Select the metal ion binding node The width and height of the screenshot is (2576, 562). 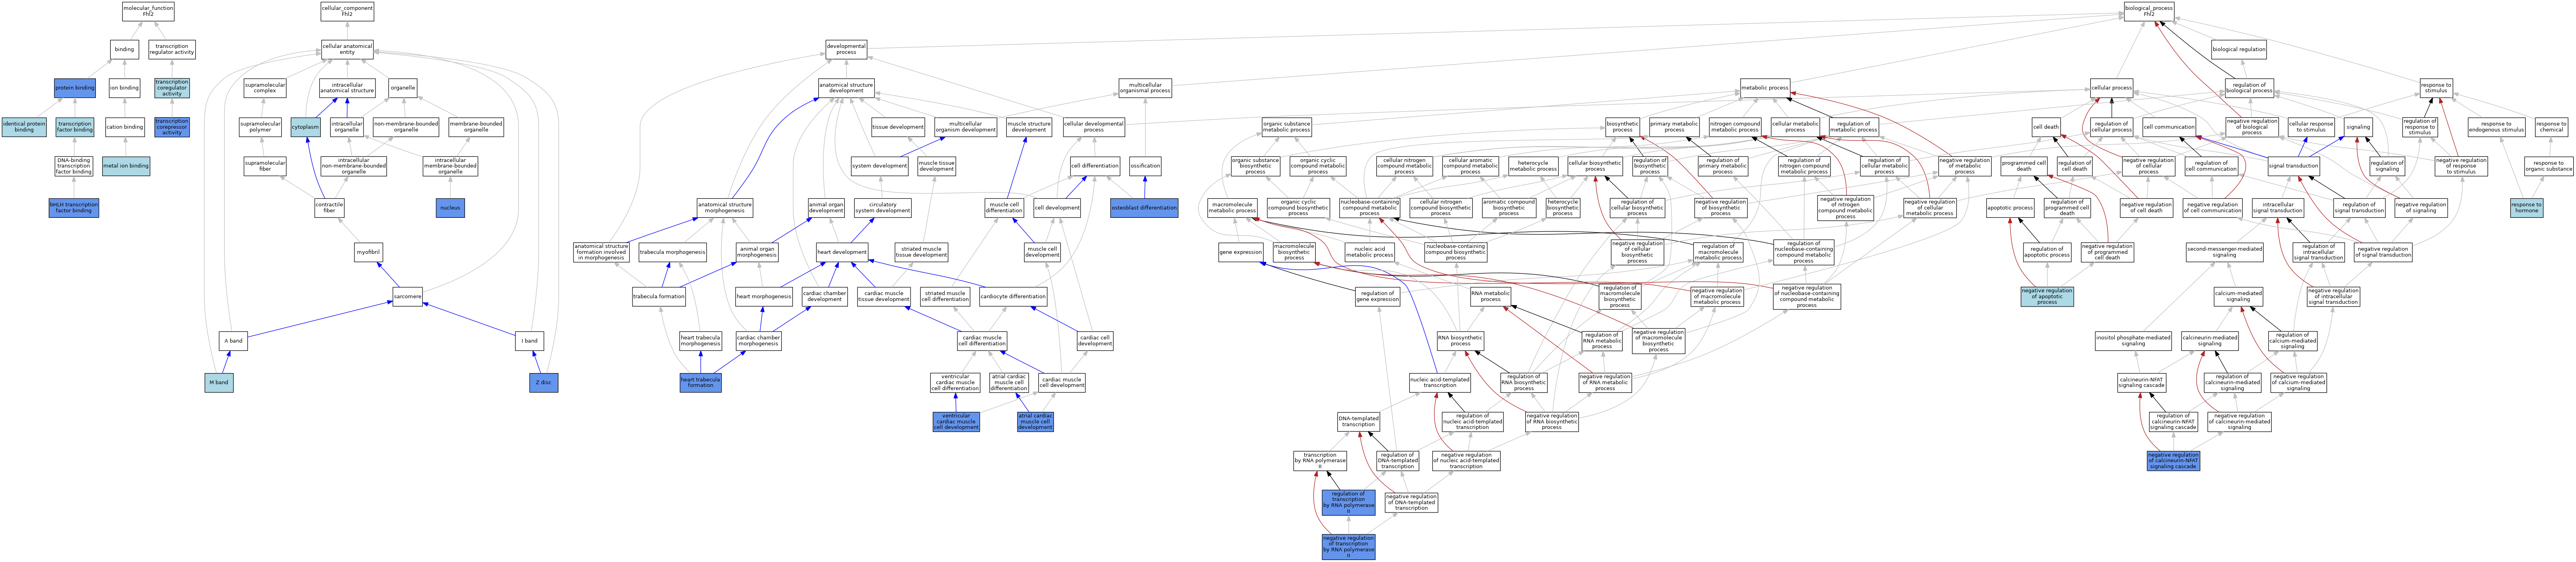click(125, 166)
